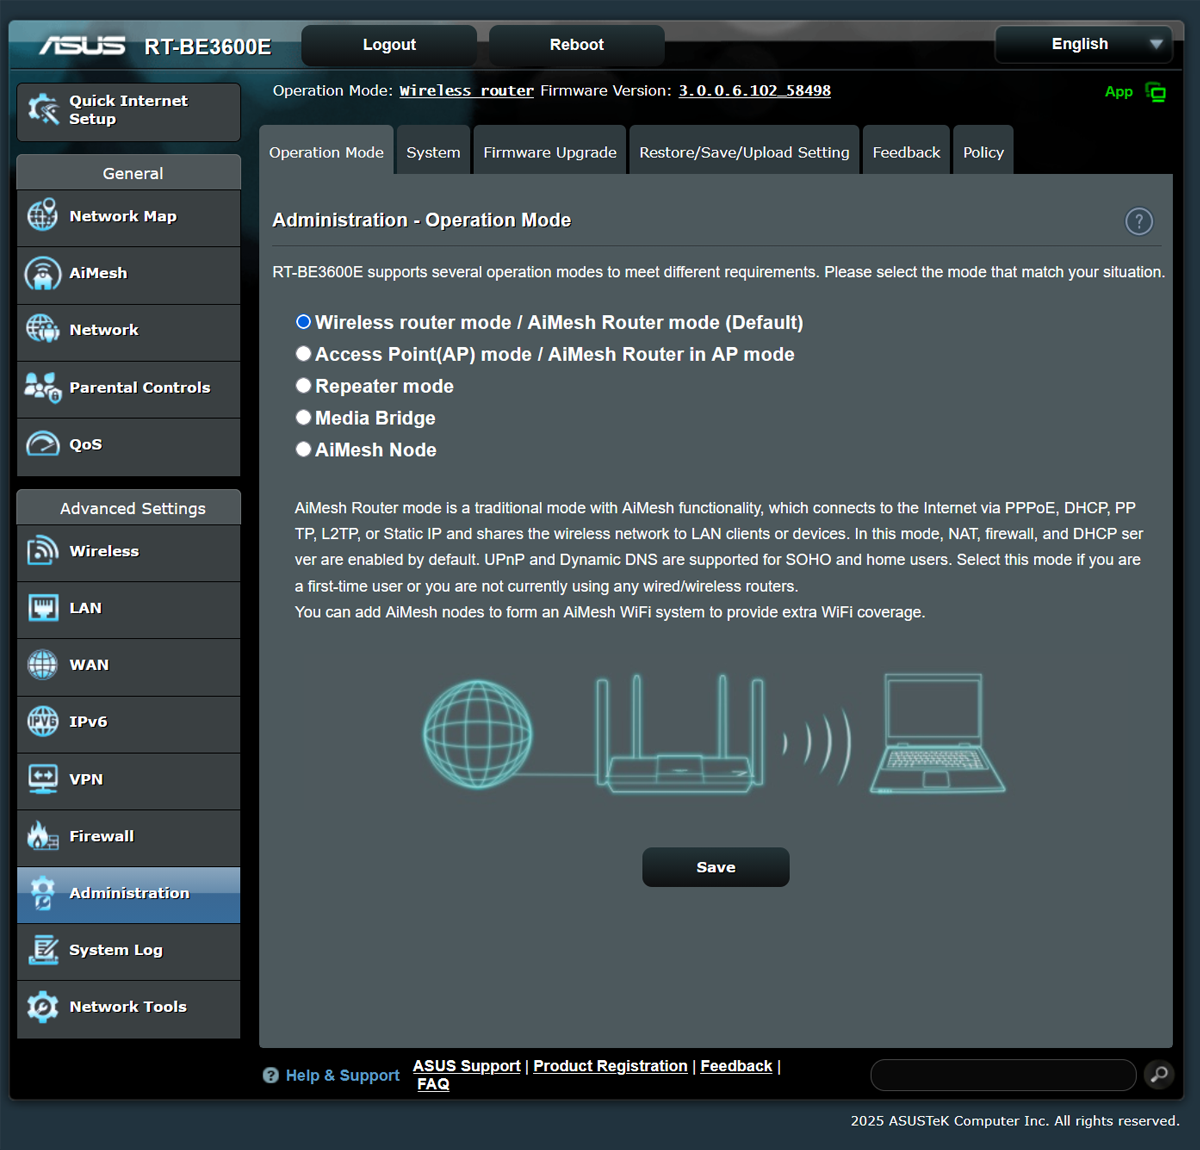
Task: Switch to the System tab
Action: tap(433, 151)
